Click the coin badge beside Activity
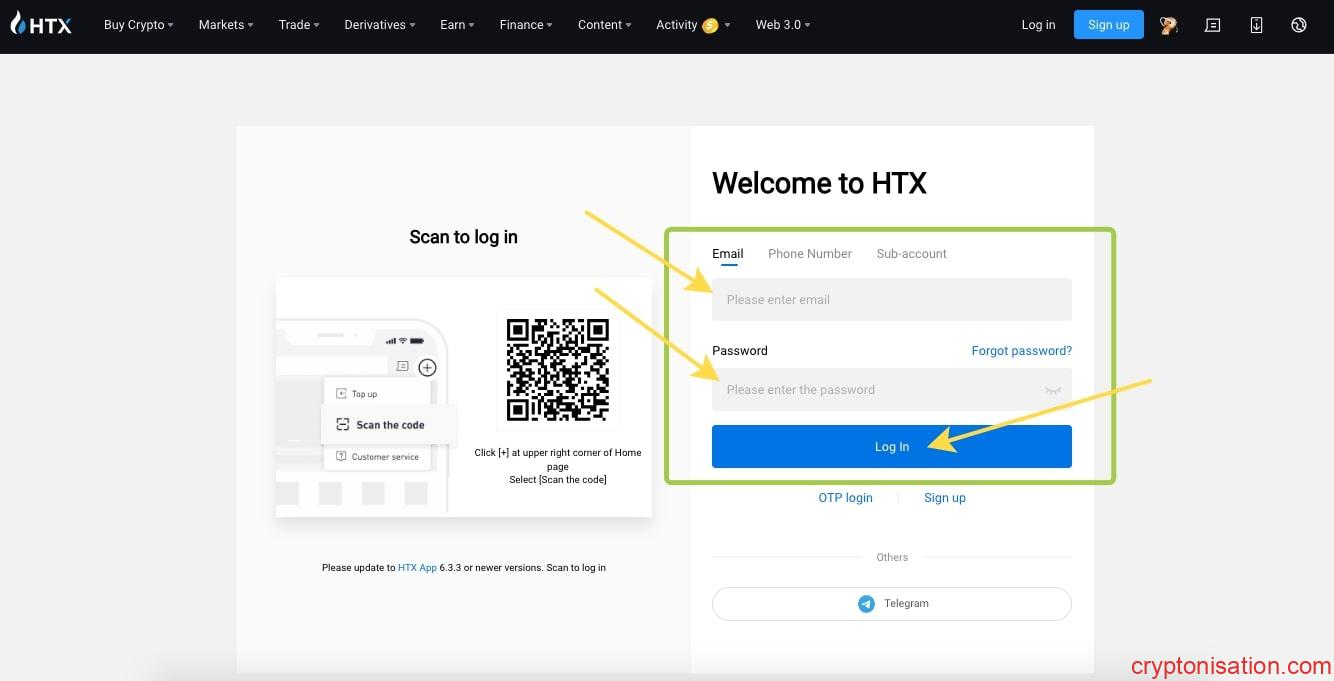 [x=710, y=26]
